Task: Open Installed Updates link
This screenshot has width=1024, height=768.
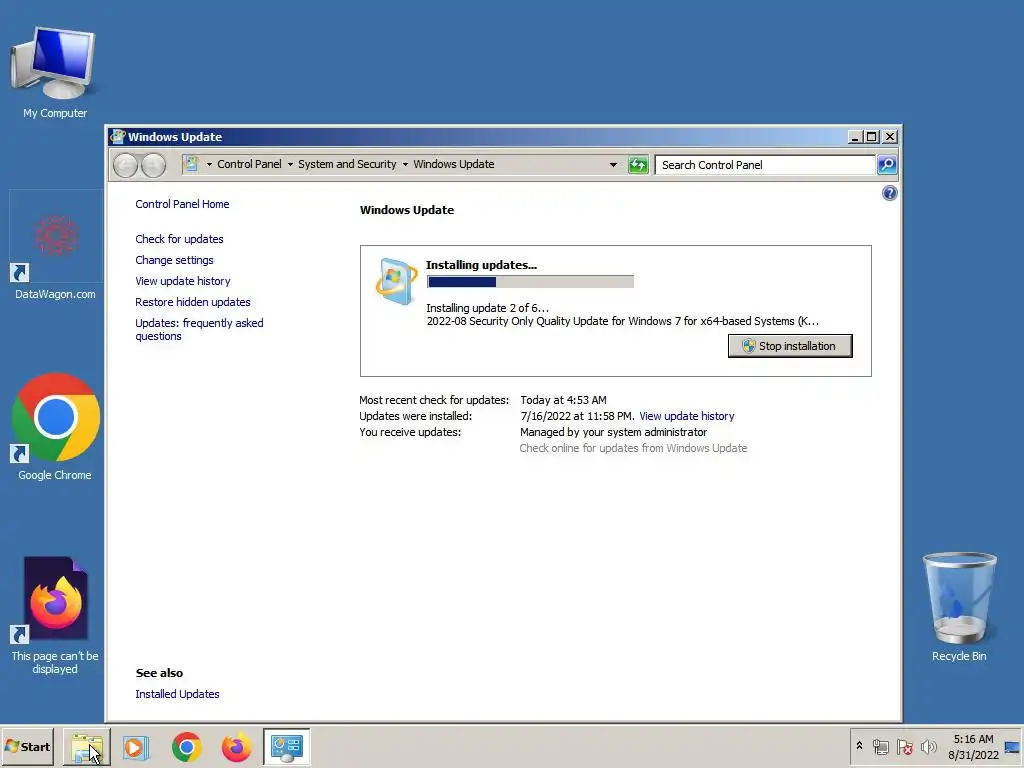Action: point(177,694)
